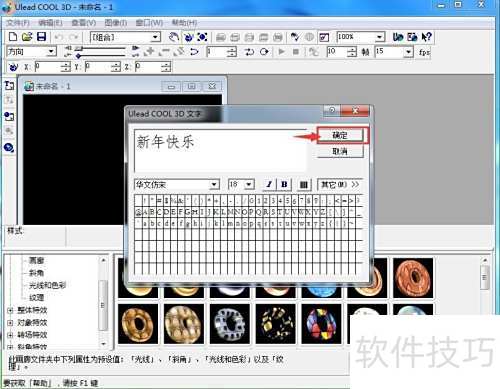Click 取消 to cancel the text dialog

click(x=340, y=151)
